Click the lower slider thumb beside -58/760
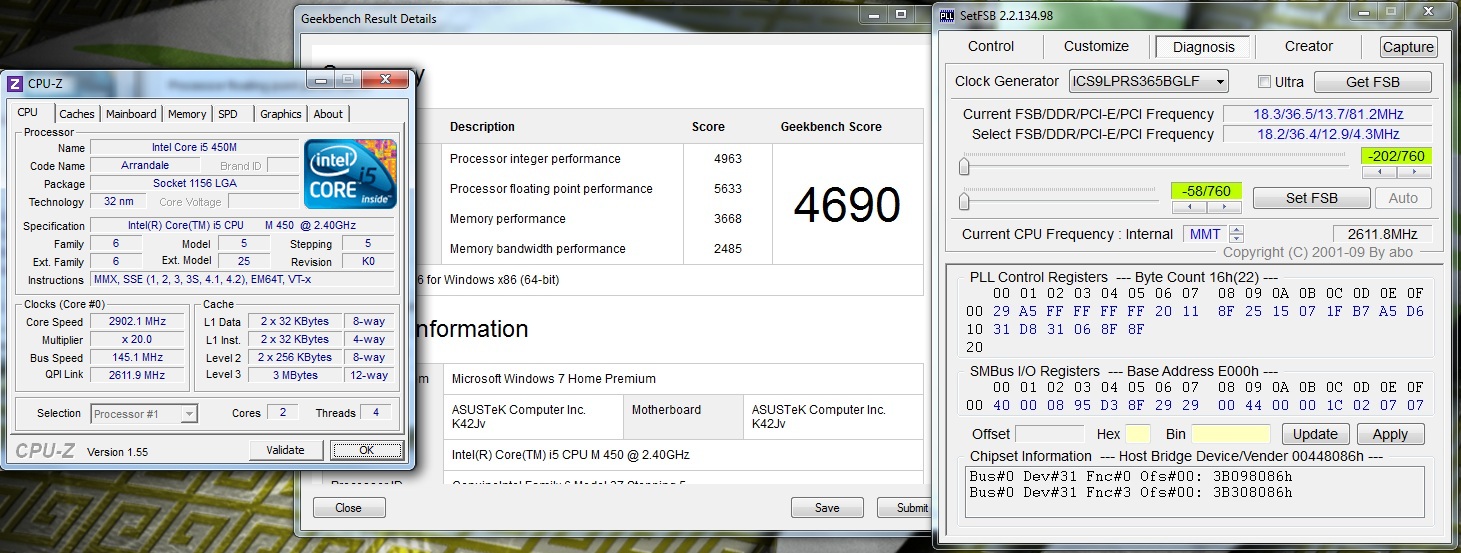 click(964, 201)
